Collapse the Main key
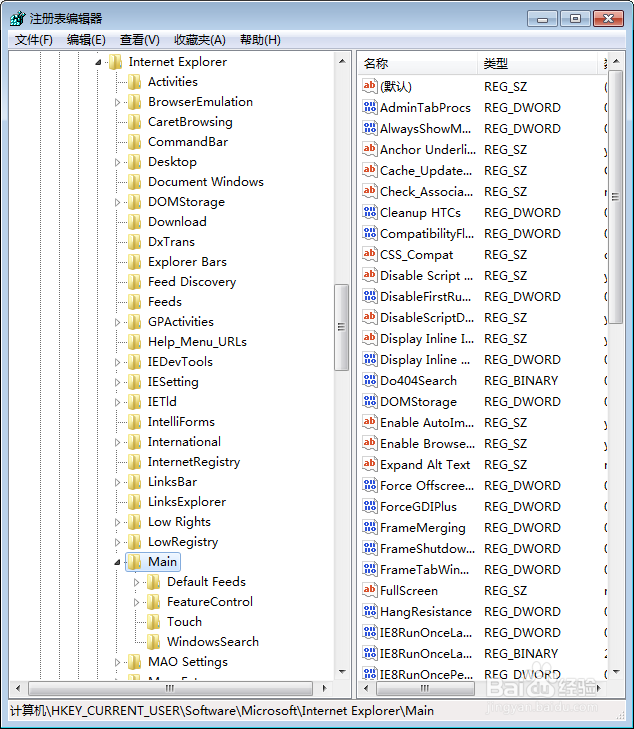Viewport: 634px width, 729px height. tap(117, 562)
